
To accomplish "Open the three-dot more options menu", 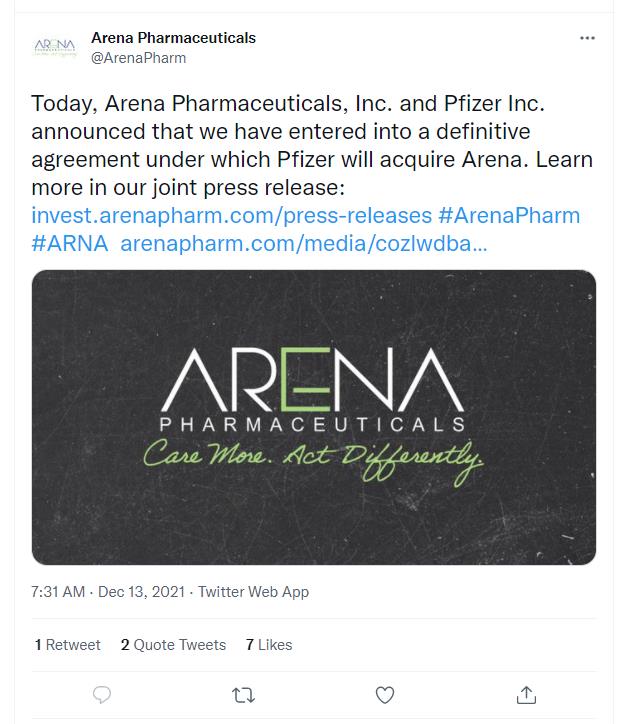I will pos(587,38).
